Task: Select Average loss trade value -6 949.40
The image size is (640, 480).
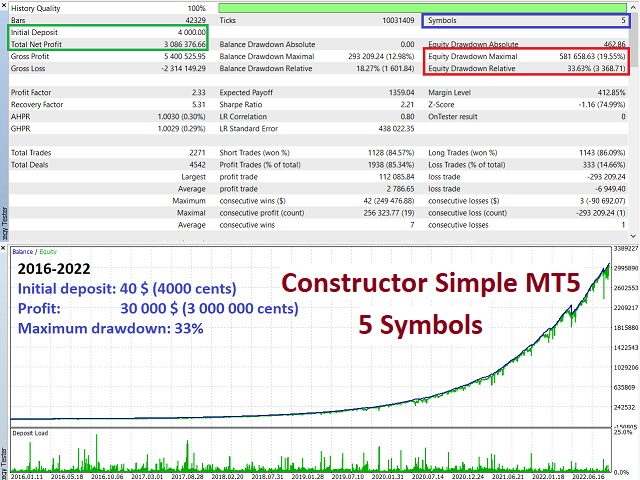Action: pos(610,189)
